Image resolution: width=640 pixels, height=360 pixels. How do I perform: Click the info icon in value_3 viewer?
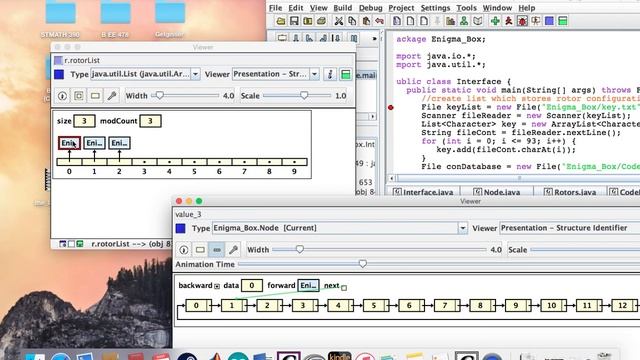pos(184,250)
